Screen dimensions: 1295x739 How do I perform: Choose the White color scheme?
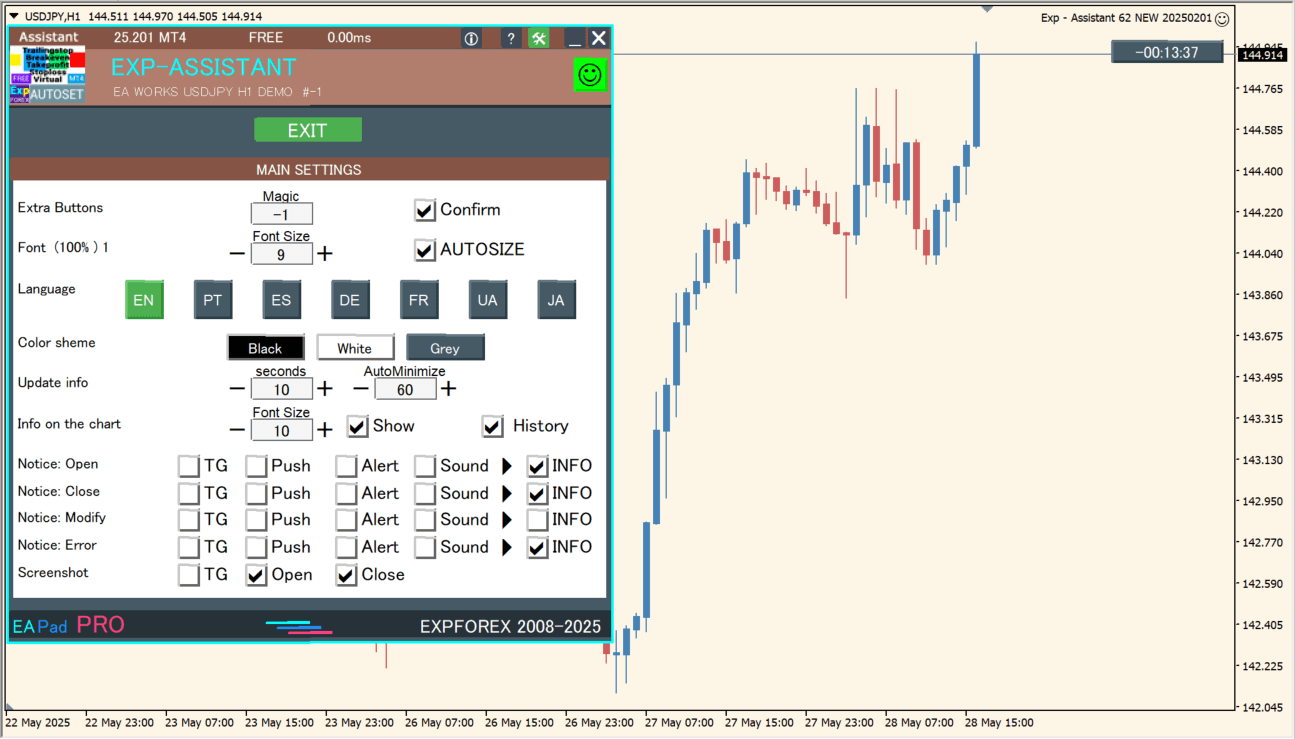click(355, 348)
